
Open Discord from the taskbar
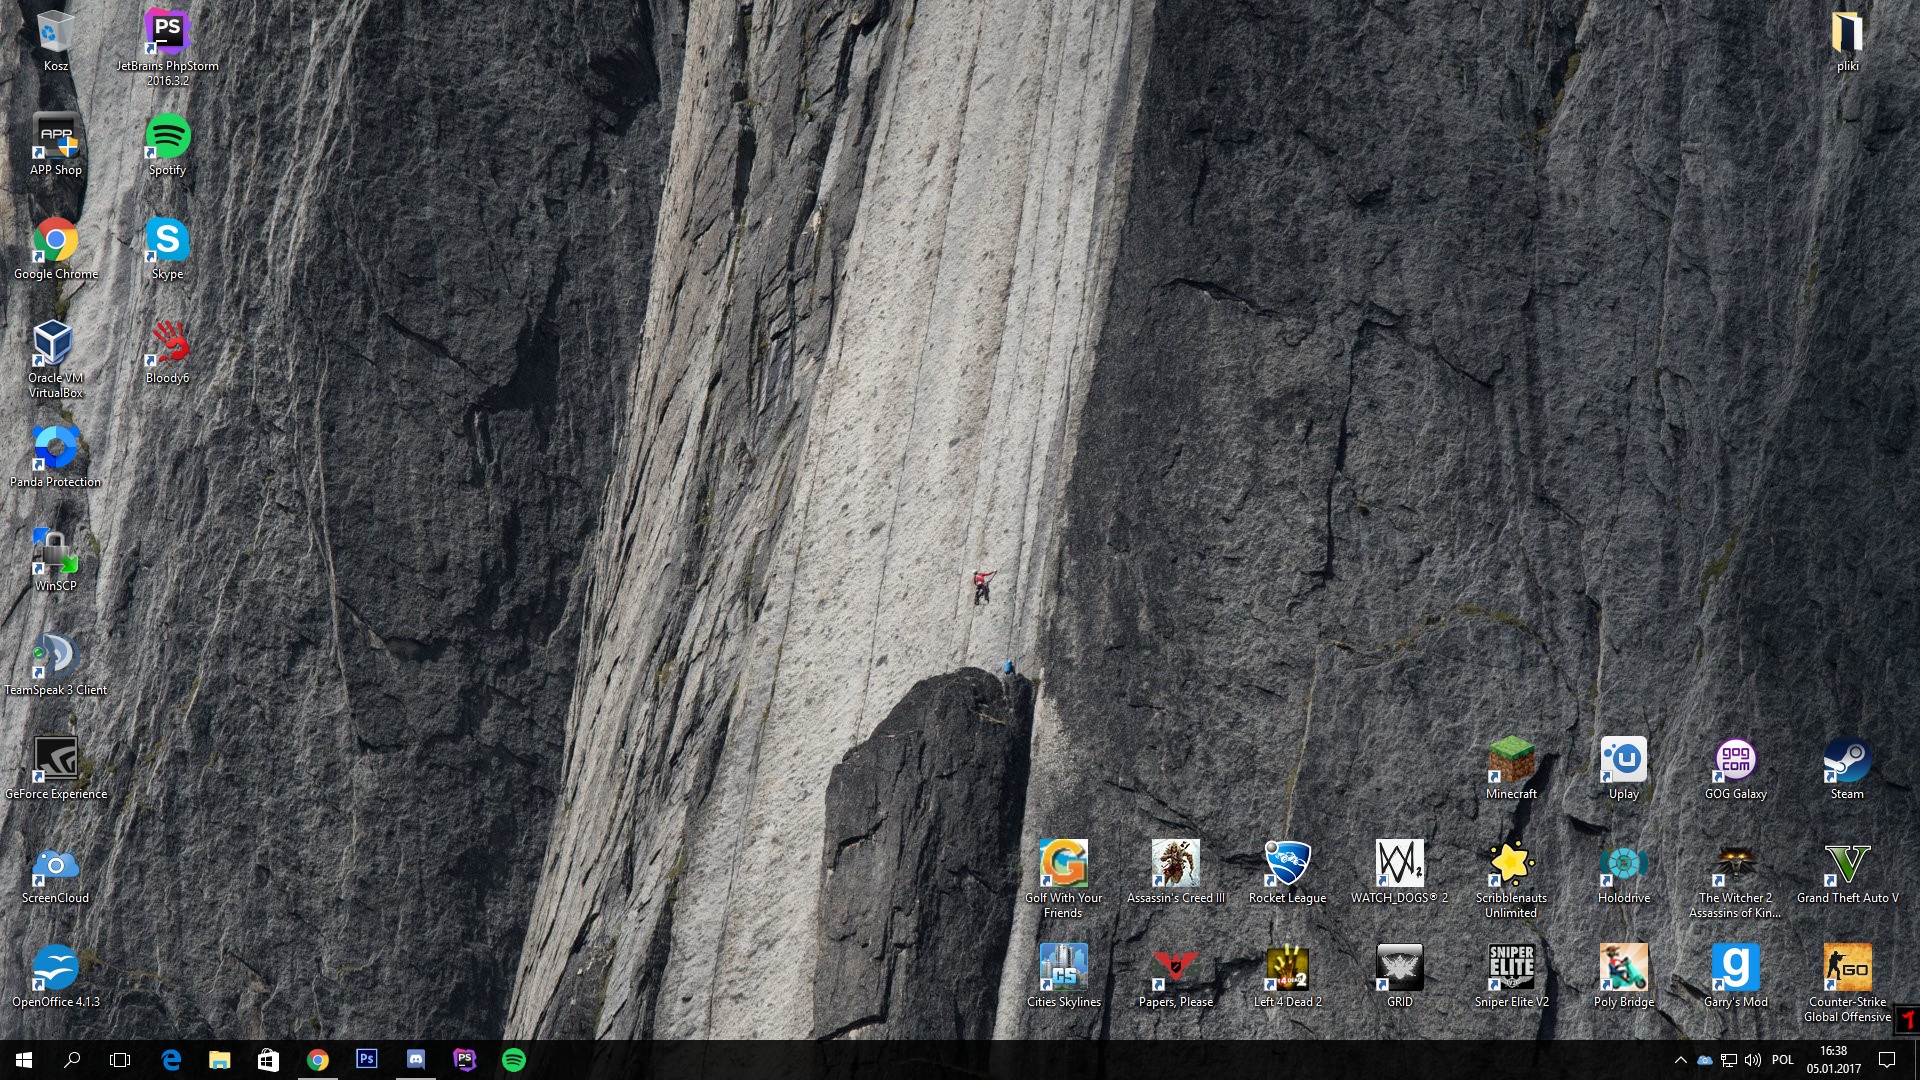(416, 1060)
